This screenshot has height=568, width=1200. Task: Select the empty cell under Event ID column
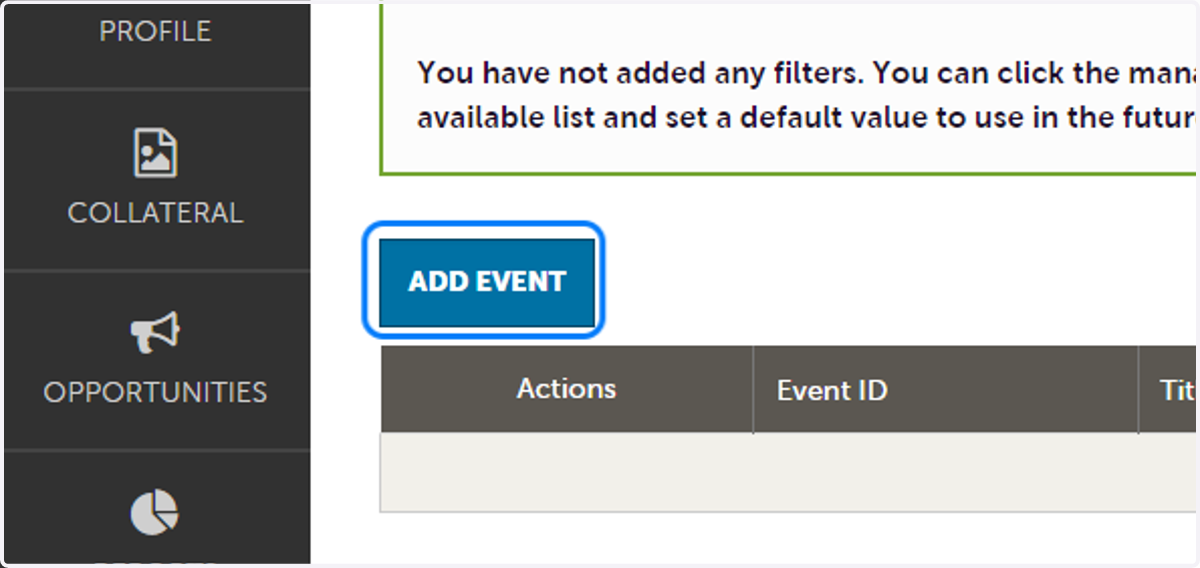(946, 472)
